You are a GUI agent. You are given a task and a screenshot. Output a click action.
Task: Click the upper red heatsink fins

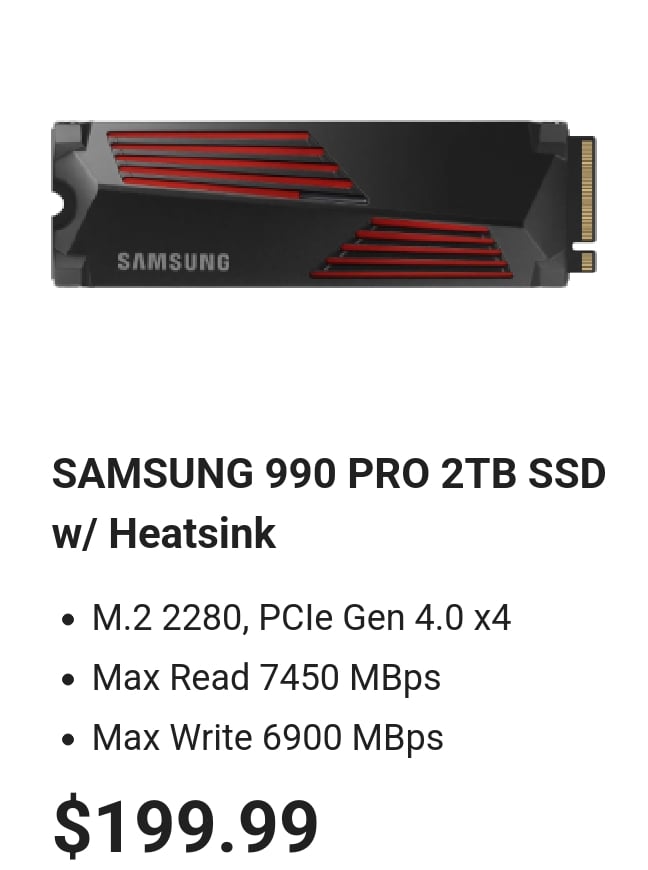click(x=236, y=165)
